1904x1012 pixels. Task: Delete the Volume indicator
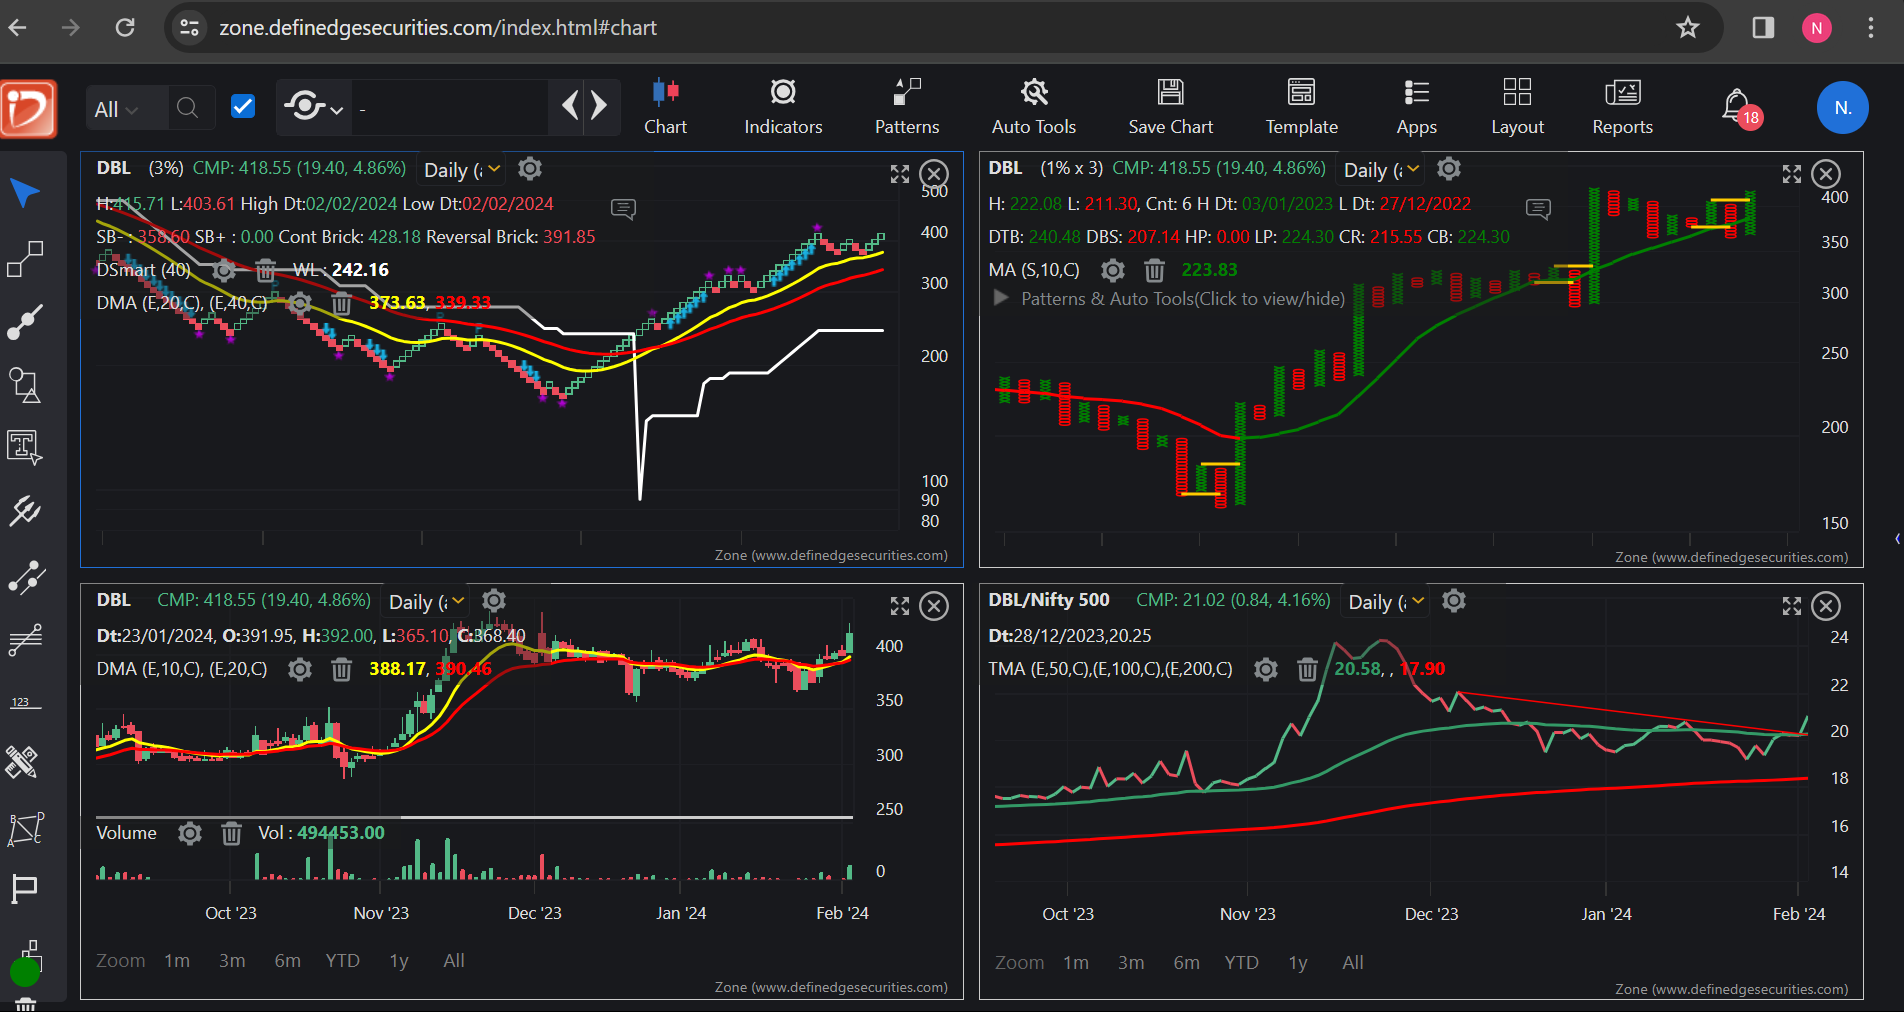point(231,833)
